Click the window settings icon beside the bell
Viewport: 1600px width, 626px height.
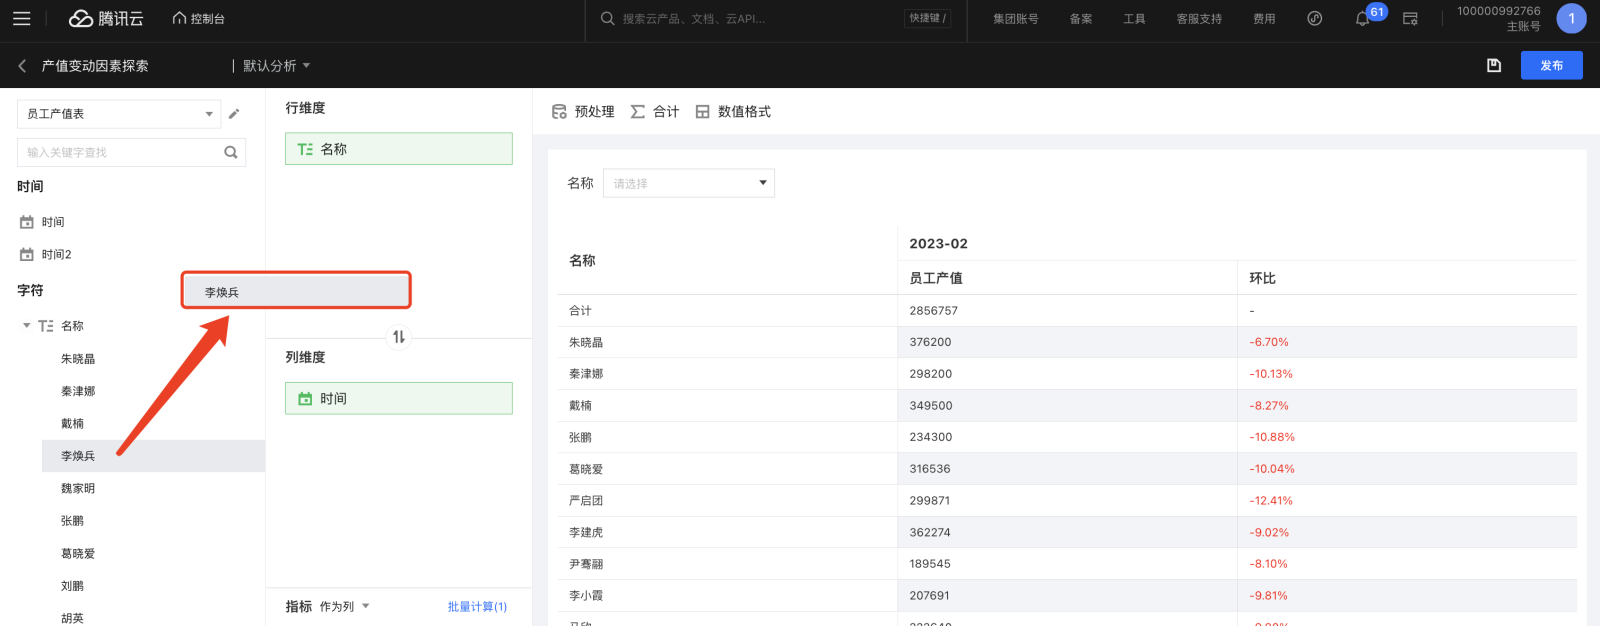[1410, 19]
